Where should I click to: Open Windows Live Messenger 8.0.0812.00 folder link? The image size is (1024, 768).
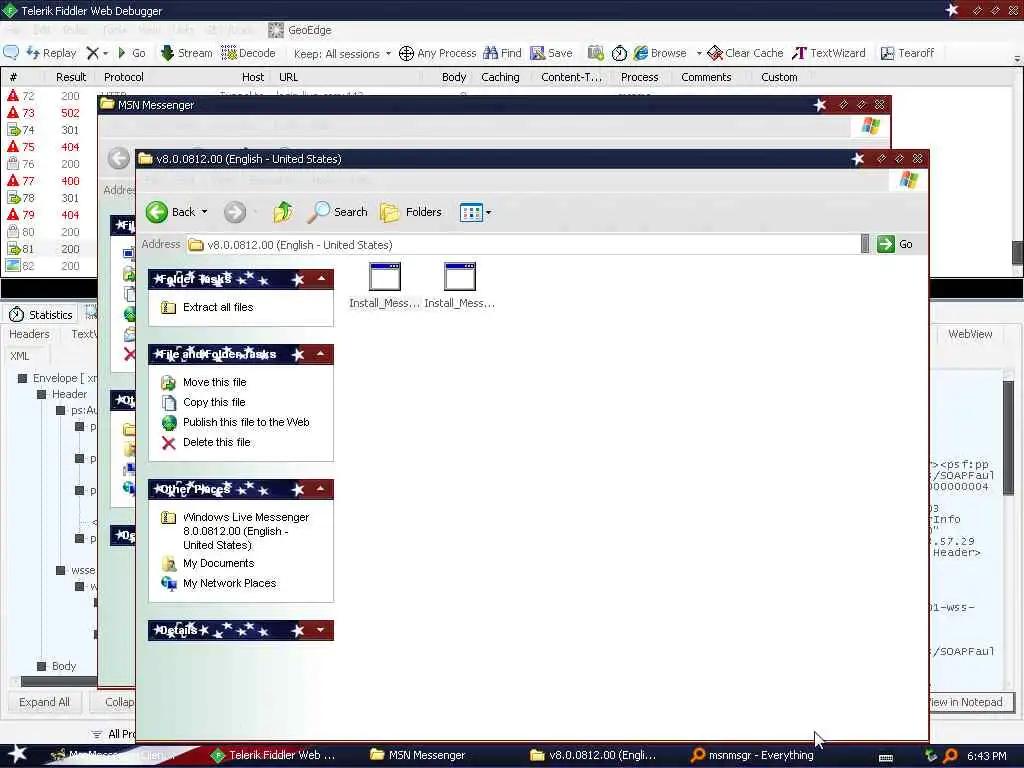(246, 531)
